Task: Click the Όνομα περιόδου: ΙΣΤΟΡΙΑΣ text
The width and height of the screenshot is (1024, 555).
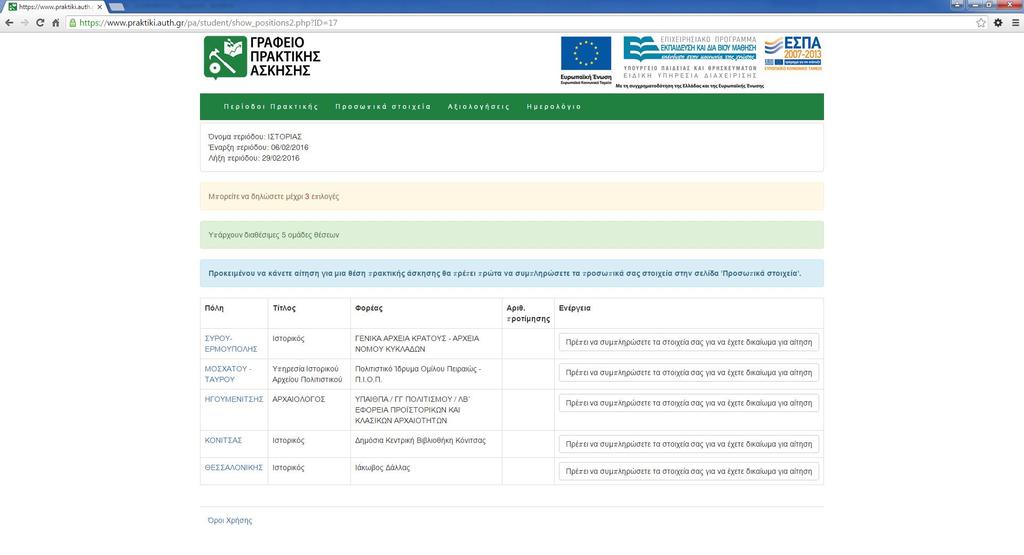Action: [x=255, y=136]
